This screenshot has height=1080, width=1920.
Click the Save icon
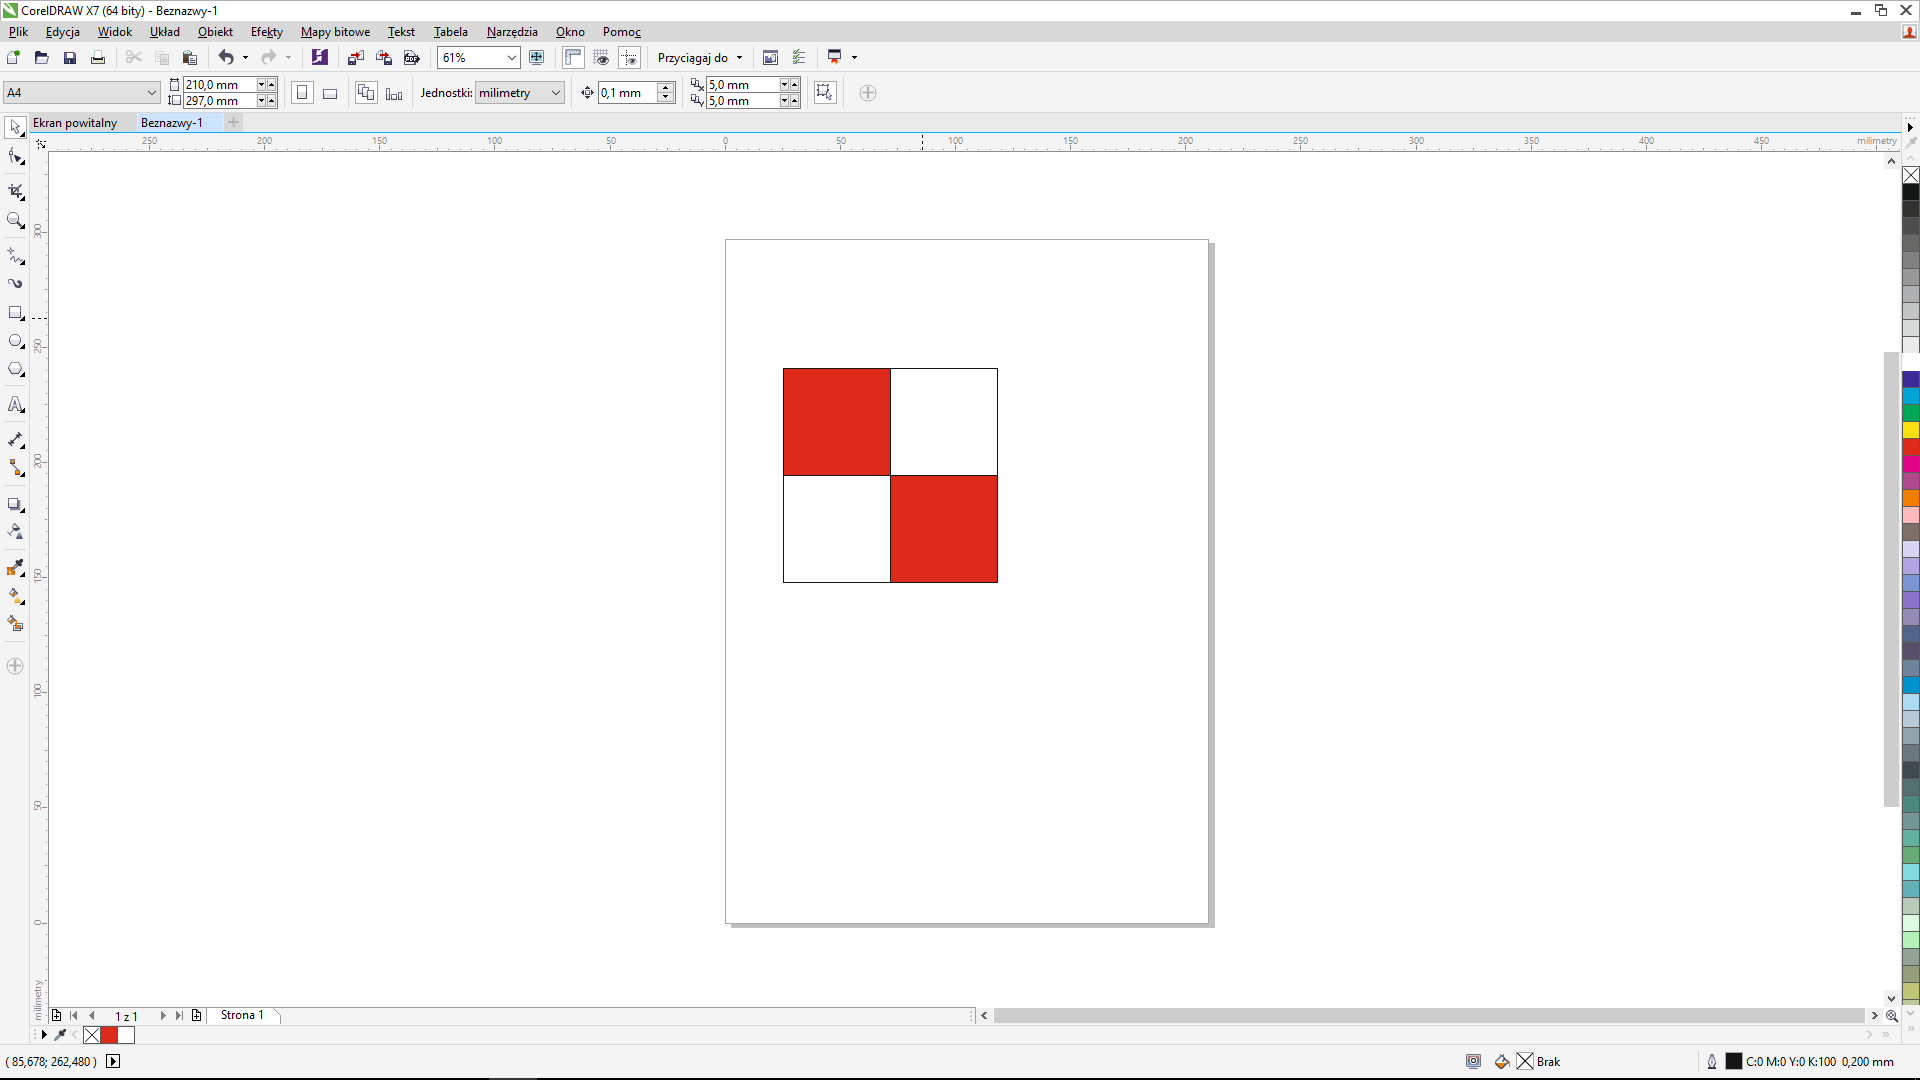pyautogui.click(x=70, y=58)
